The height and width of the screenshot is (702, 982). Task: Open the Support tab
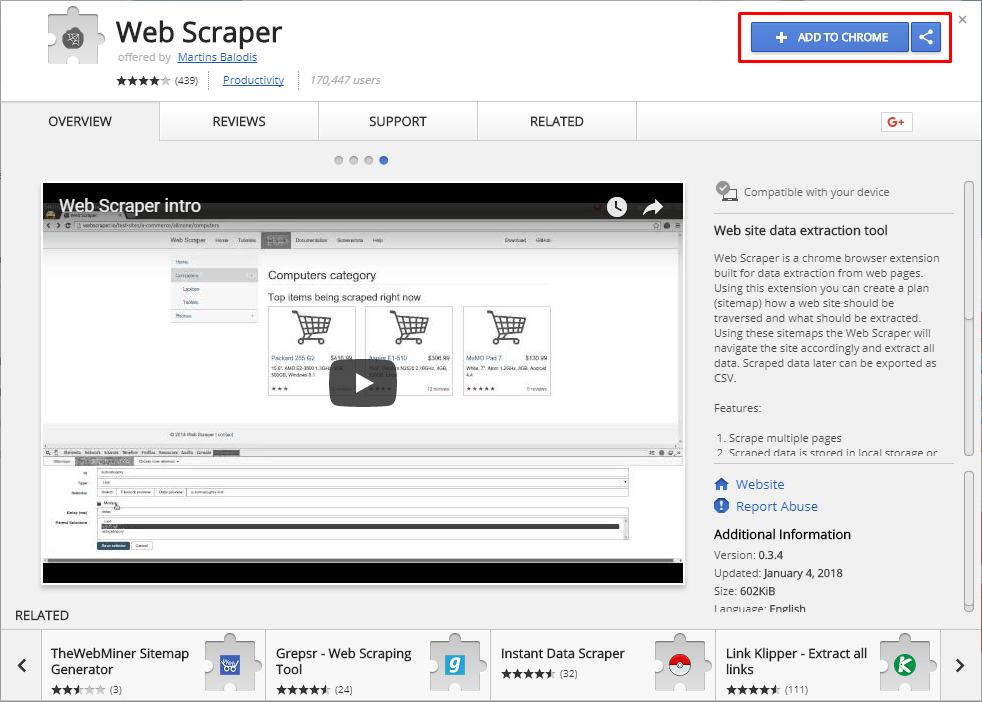[x=398, y=121]
